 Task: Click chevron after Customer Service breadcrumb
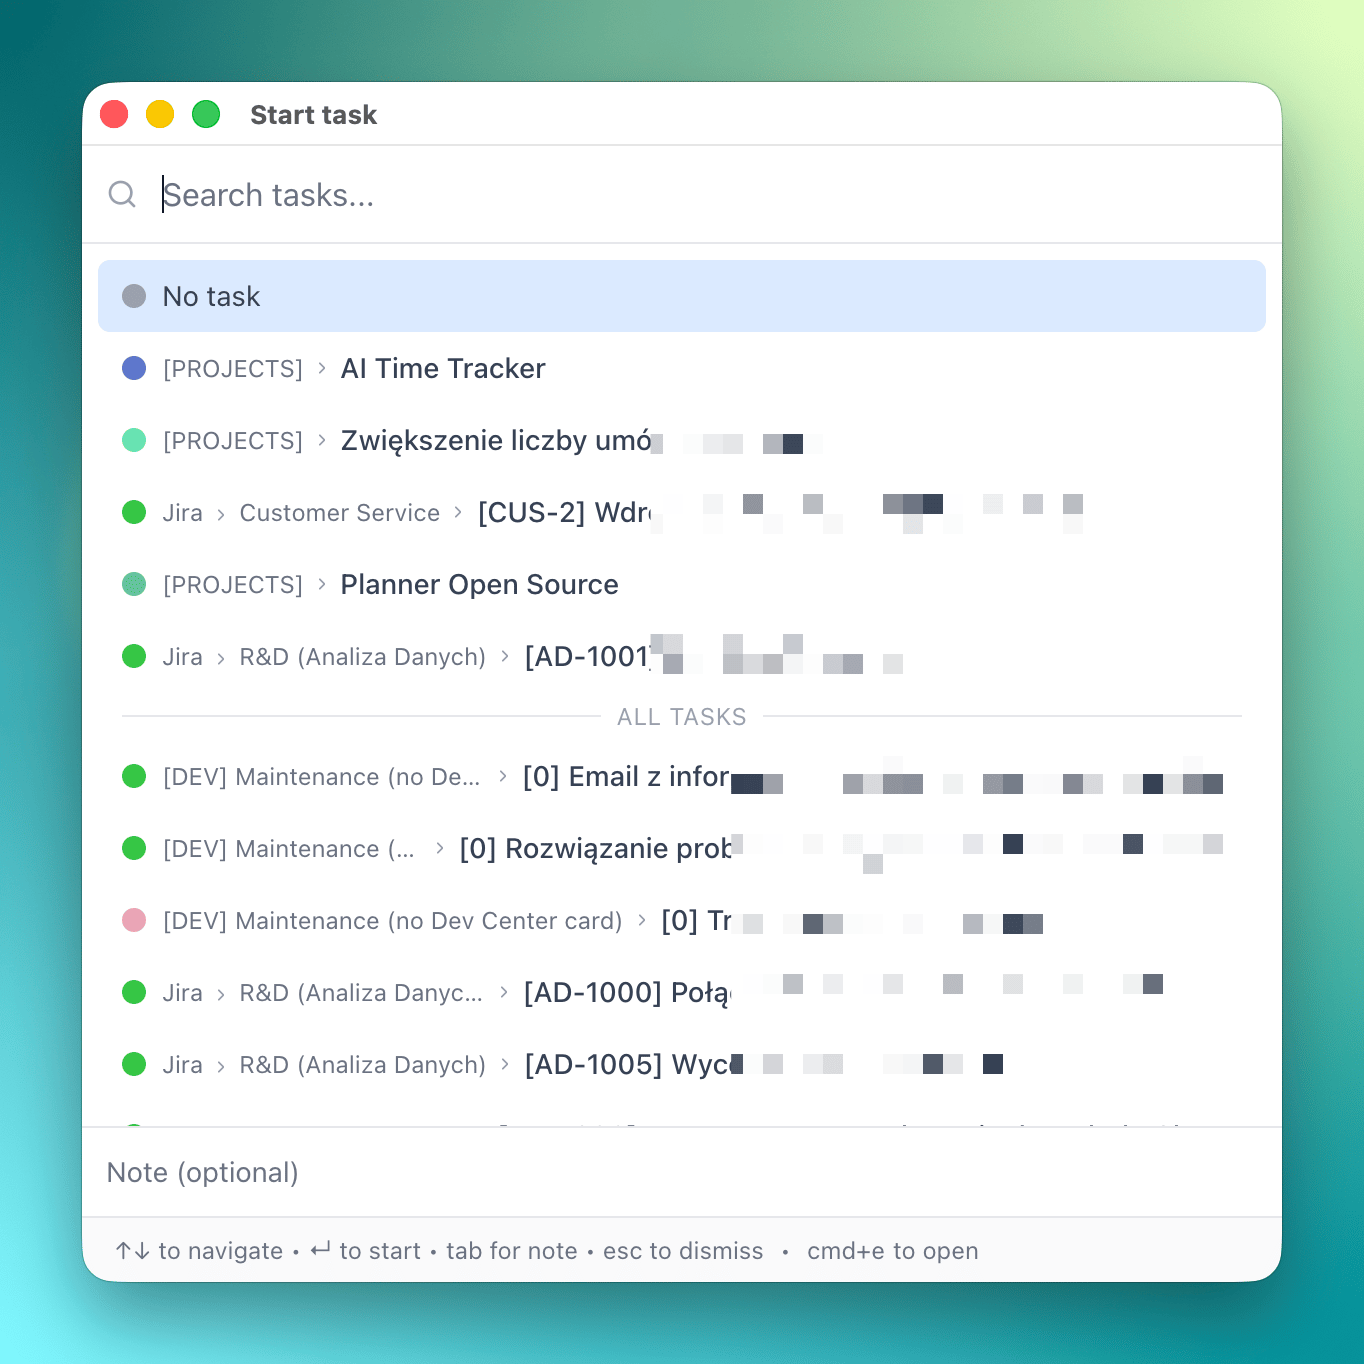pyautogui.click(x=458, y=512)
